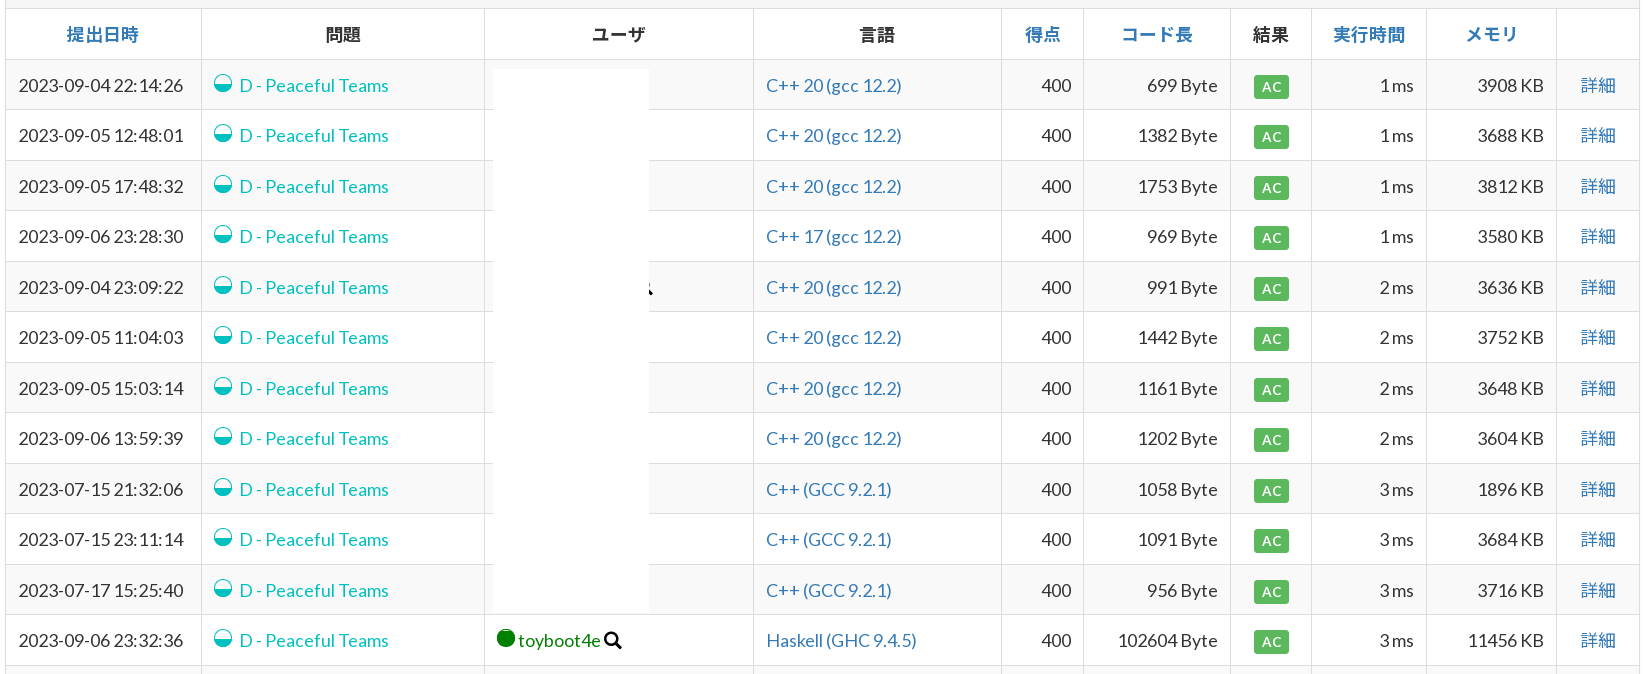This screenshot has width=1648, height=674.
Task: Open 詳細 for the Haskell submission
Action: click(x=1598, y=641)
